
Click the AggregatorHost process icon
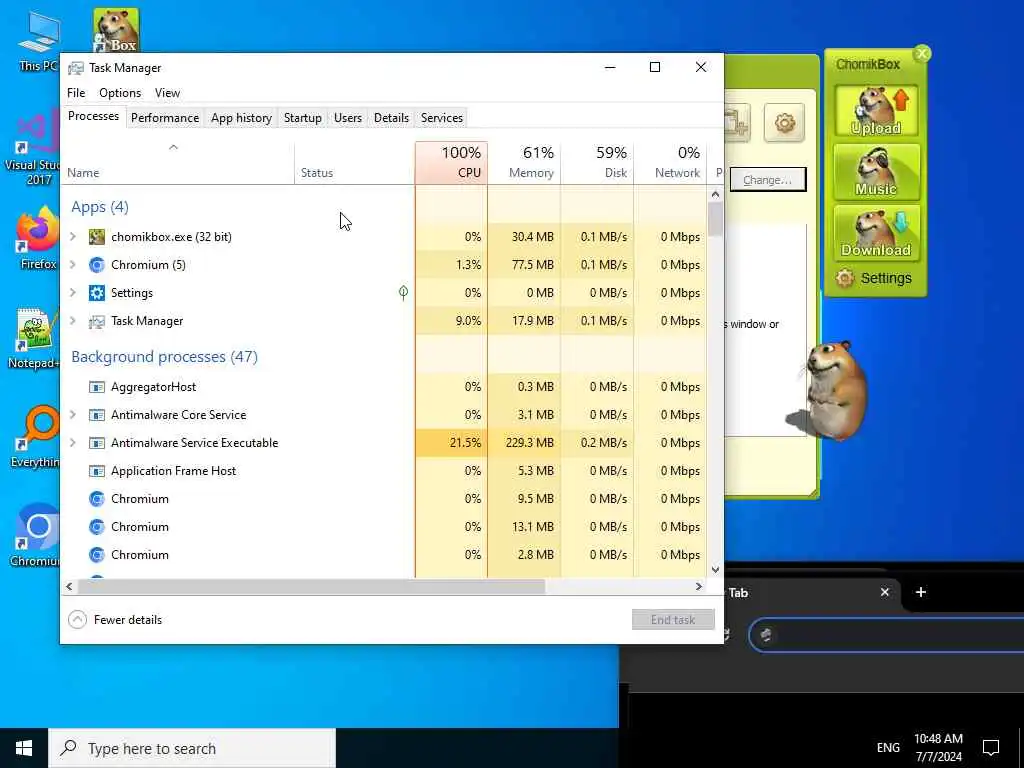pos(97,387)
